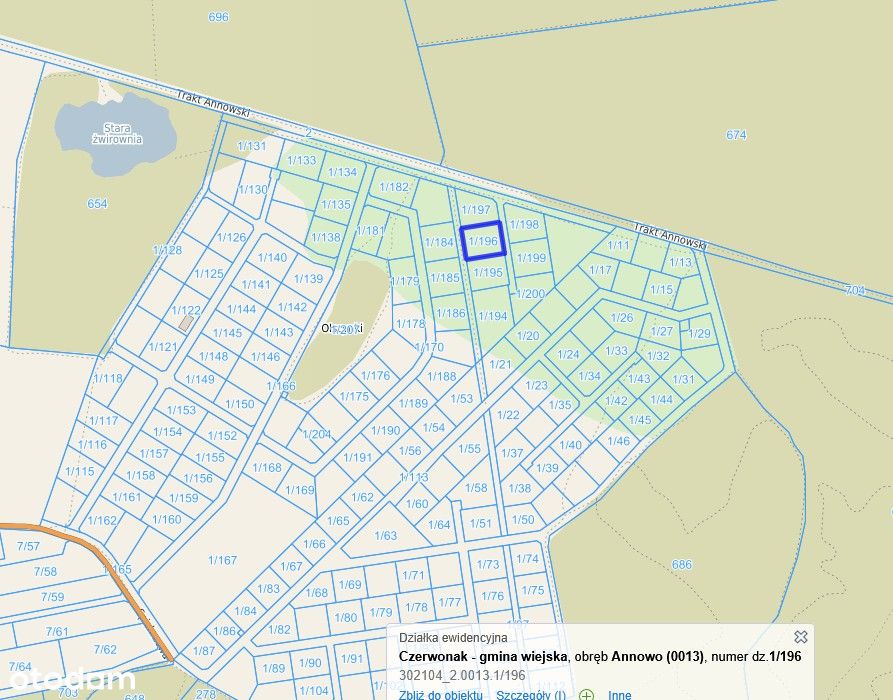The width and height of the screenshot is (893, 700).
Task: Click parcel 1/63 label
Action: tap(386, 535)
